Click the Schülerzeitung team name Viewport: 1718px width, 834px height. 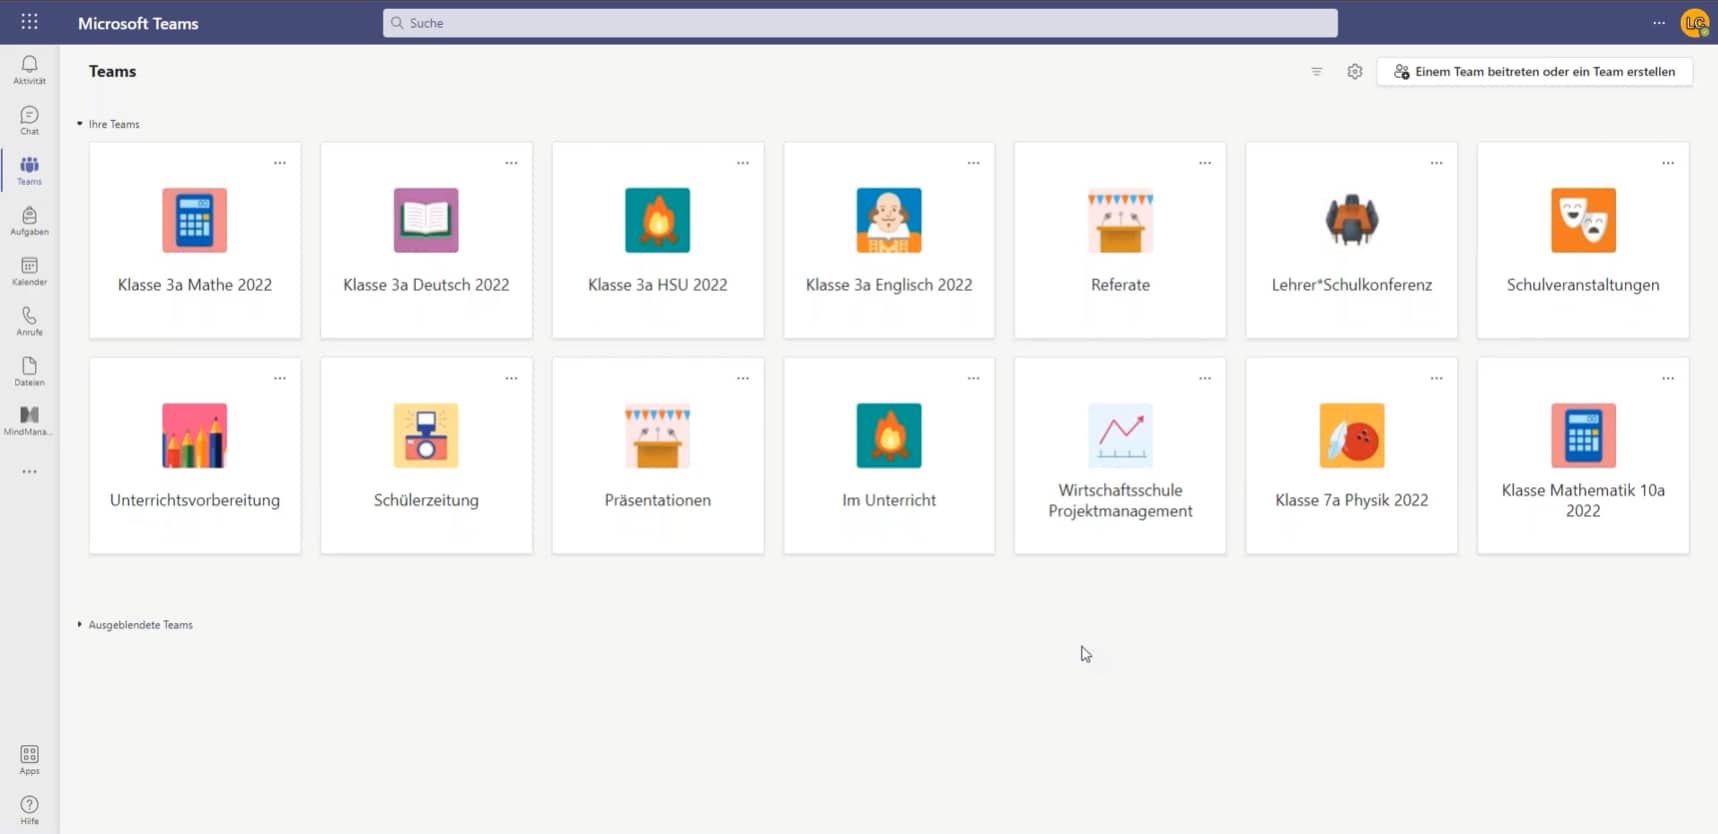point(426,500)
